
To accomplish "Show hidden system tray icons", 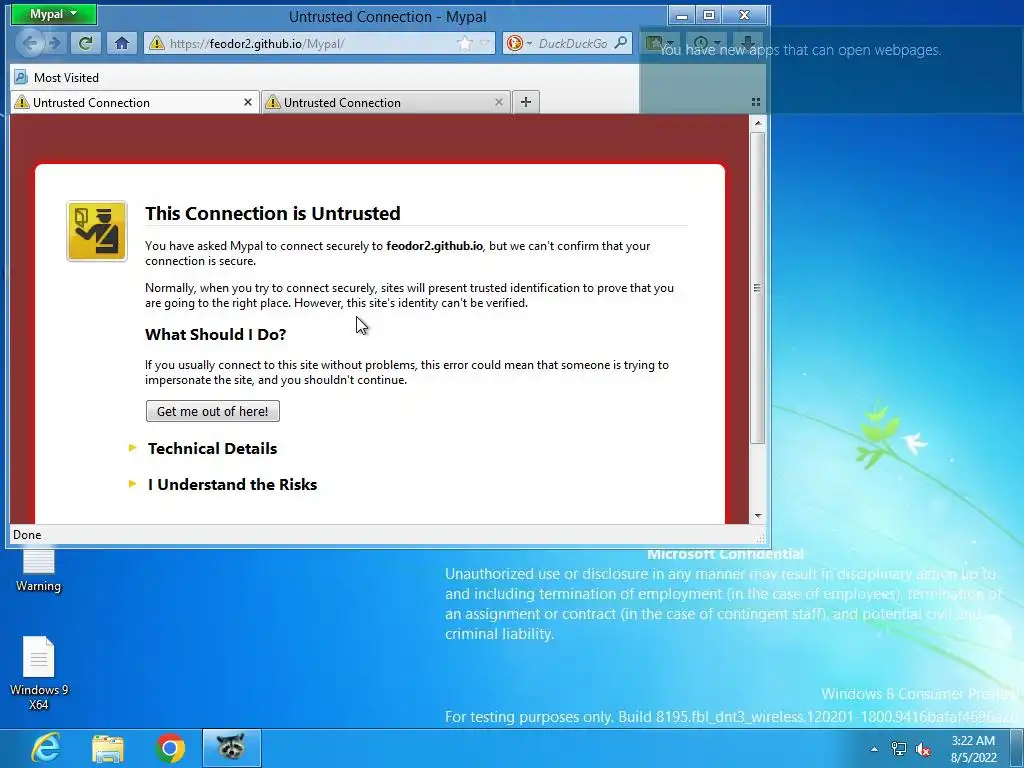I will point(874,749).
